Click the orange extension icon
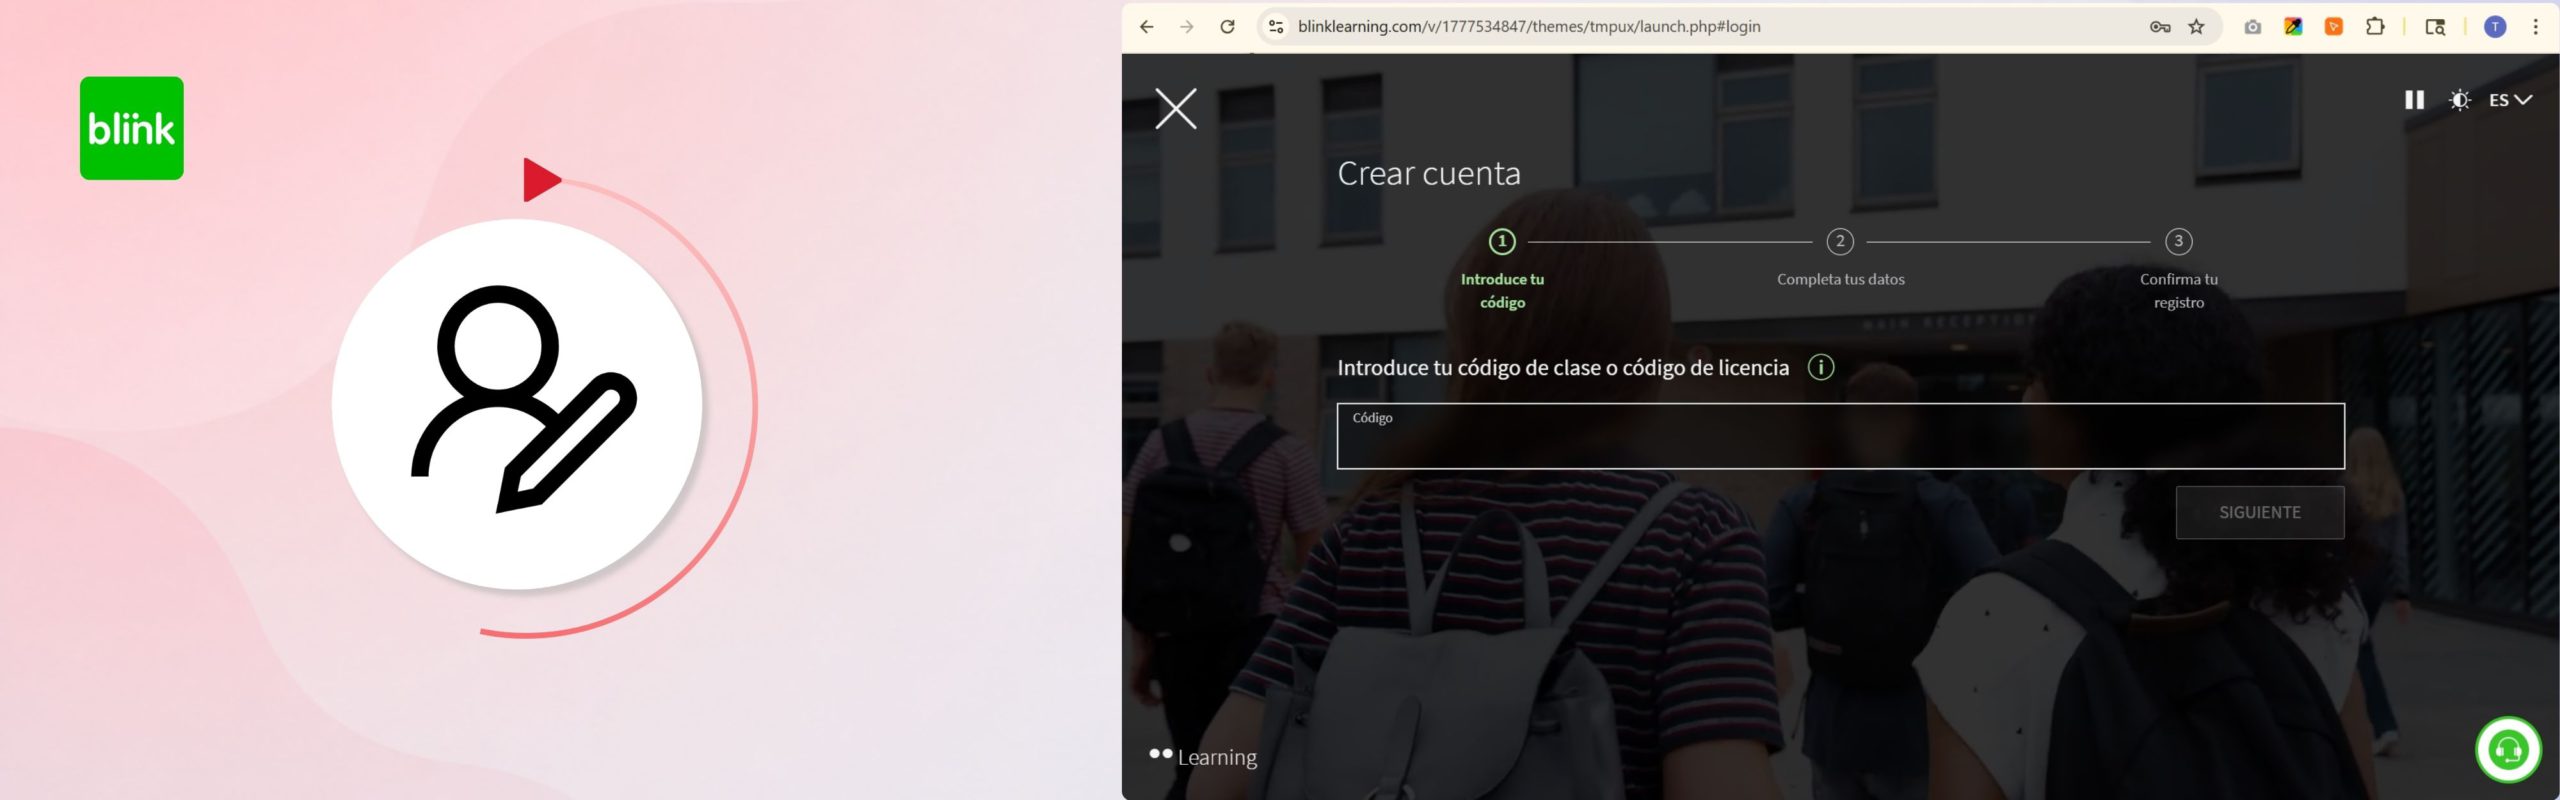2560x800 pixels. (x=2334, y=27)
